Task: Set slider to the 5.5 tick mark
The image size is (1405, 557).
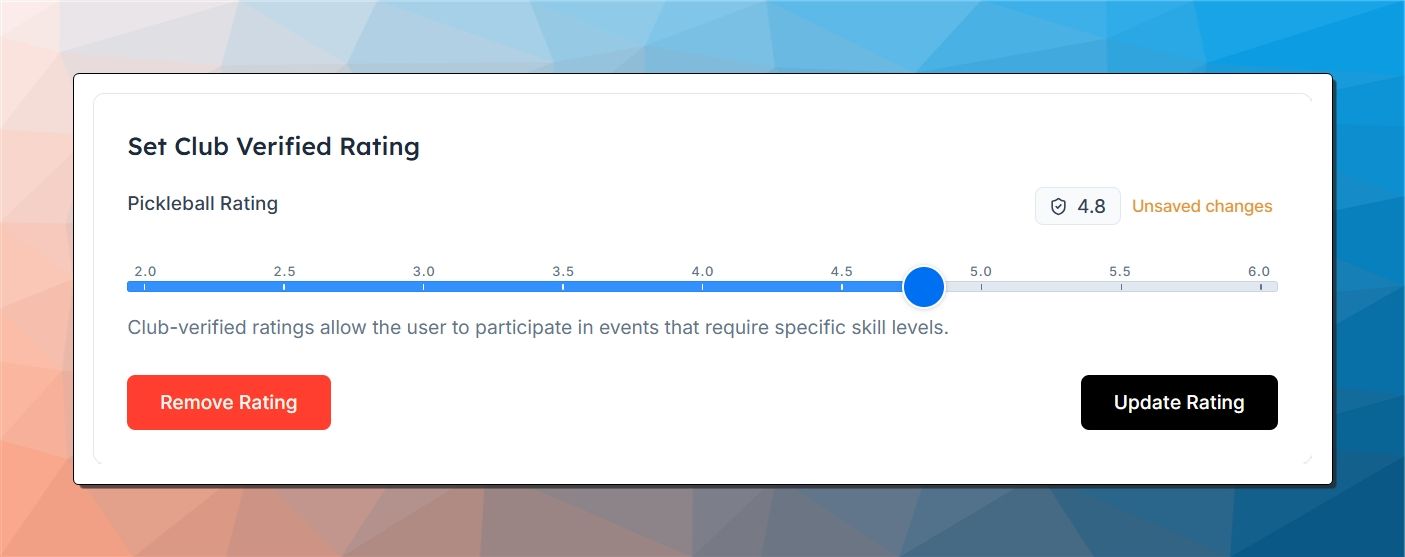Action: click(x=1121, y=287)
